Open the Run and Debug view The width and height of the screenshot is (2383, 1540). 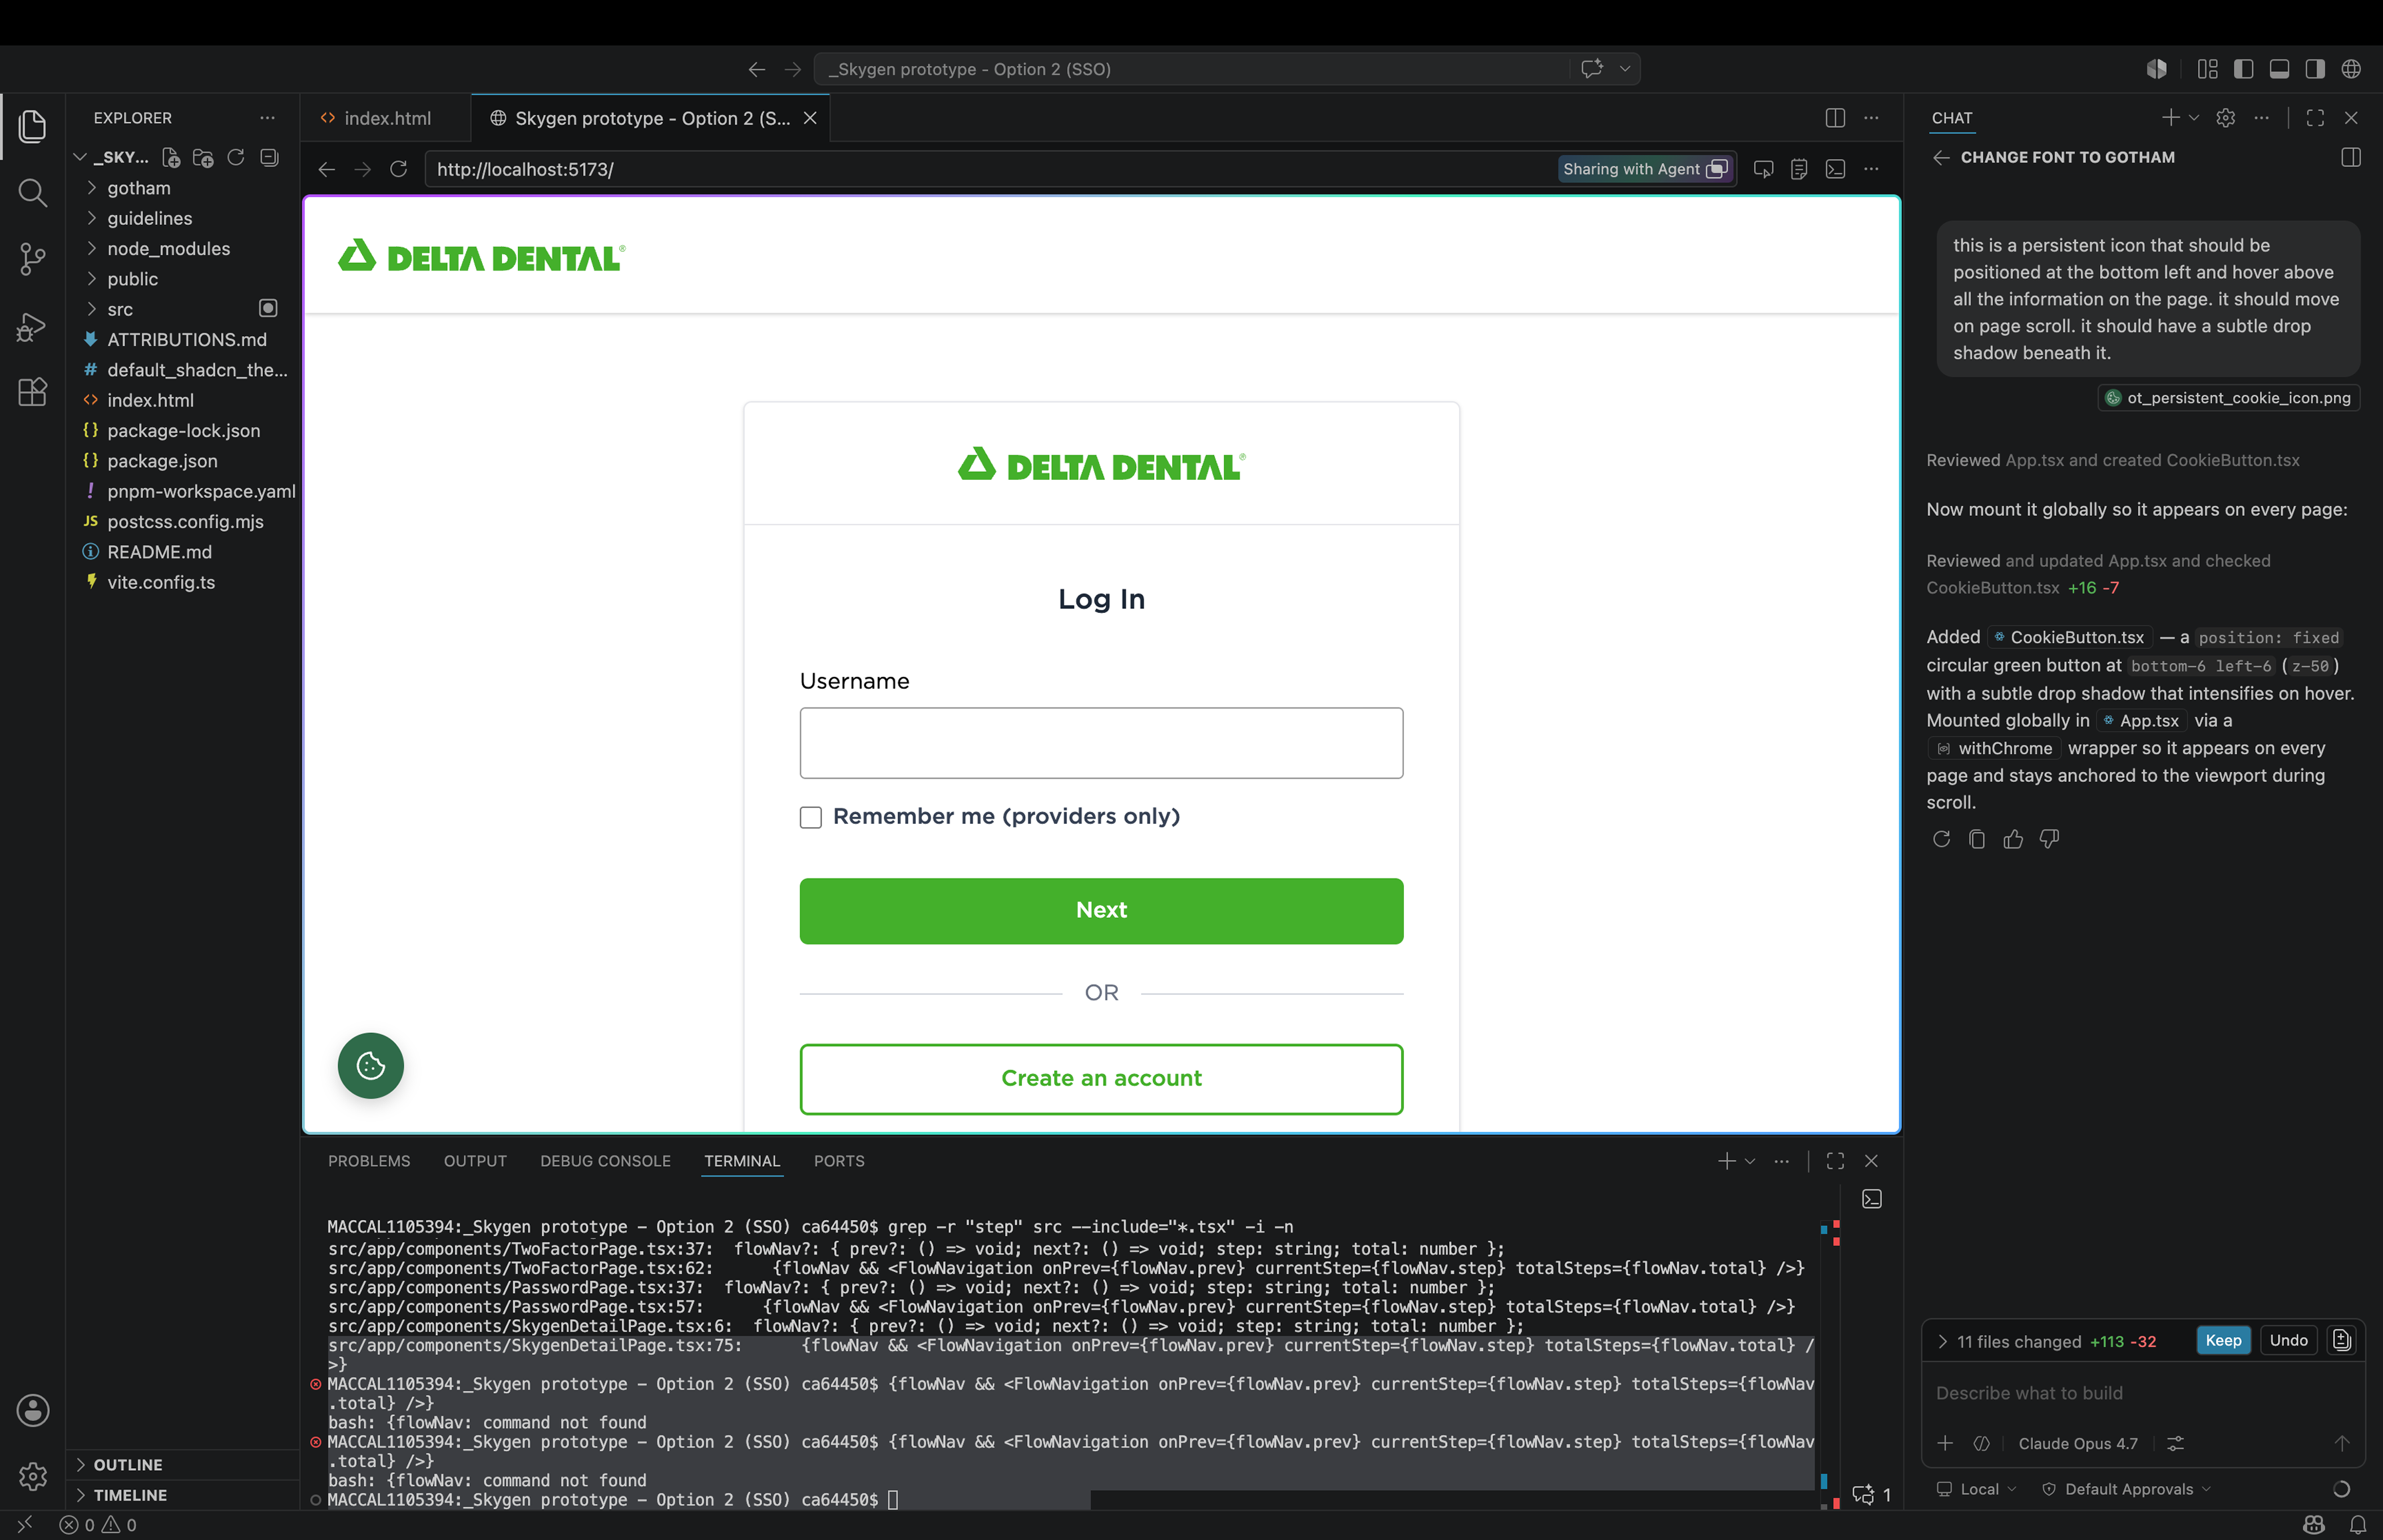(32, 326)
